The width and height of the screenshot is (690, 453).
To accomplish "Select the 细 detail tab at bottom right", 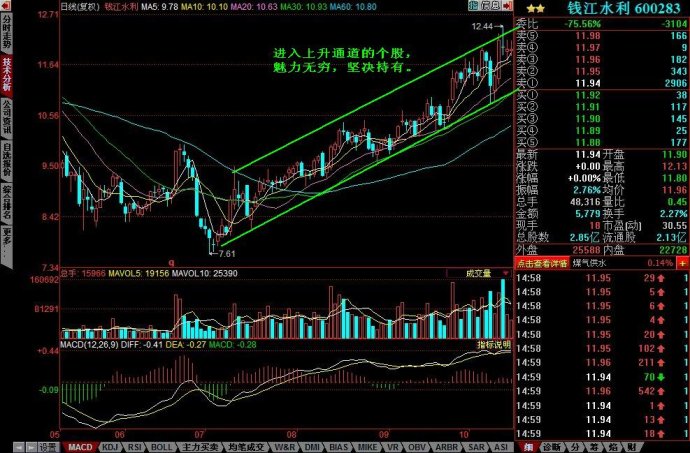I will 529,448.
